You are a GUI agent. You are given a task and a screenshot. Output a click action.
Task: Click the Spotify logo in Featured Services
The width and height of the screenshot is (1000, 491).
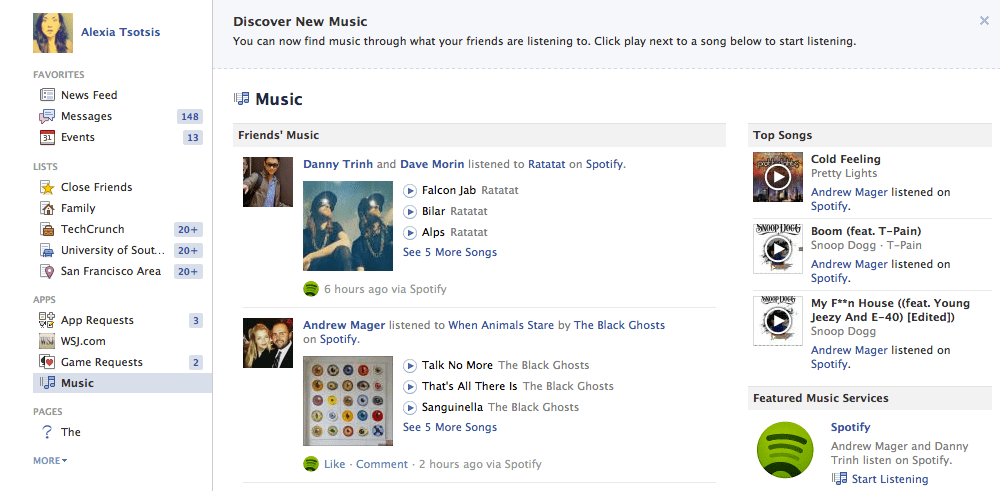tap(786, 451)
